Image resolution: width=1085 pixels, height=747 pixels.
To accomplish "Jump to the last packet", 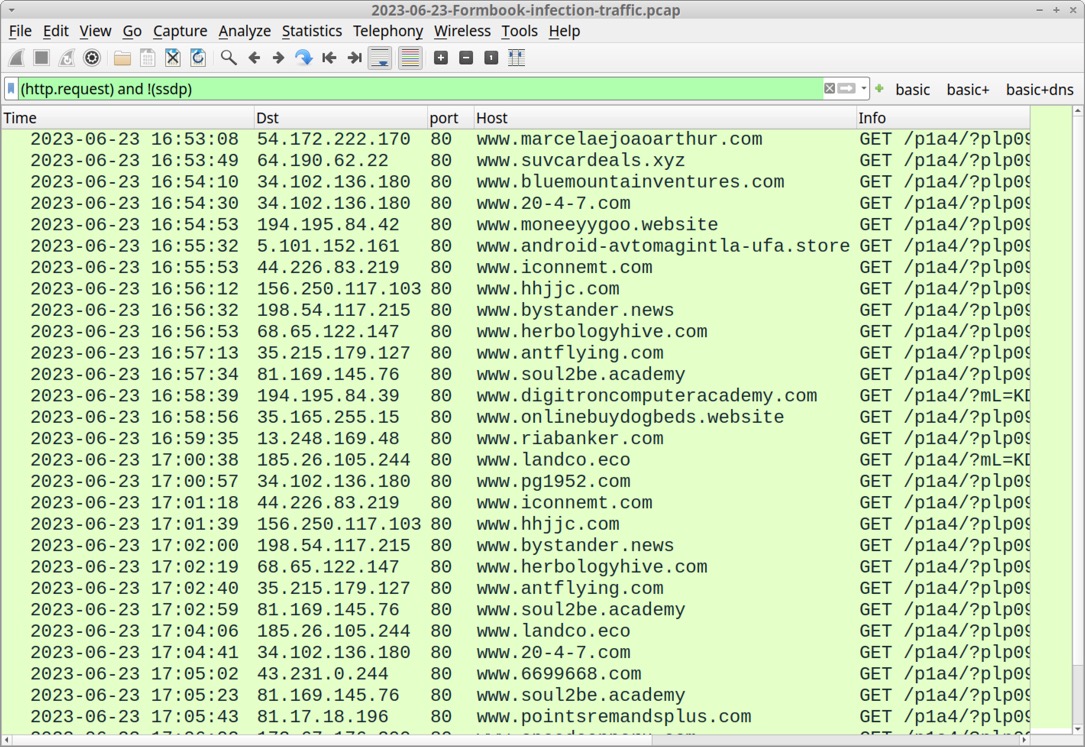I will pyautogui.click(x=354, y=58).
